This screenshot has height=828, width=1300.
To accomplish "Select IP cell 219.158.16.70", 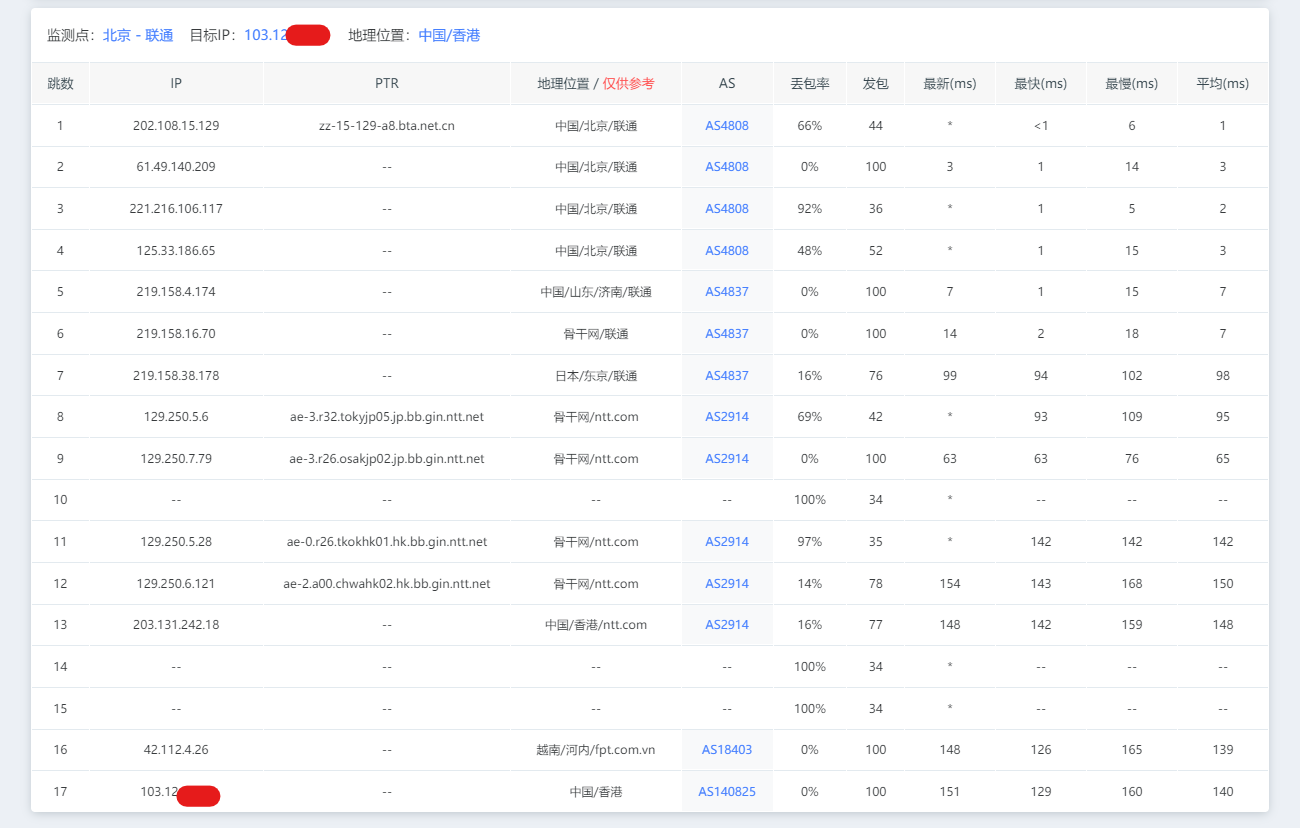I will point(176,334).
